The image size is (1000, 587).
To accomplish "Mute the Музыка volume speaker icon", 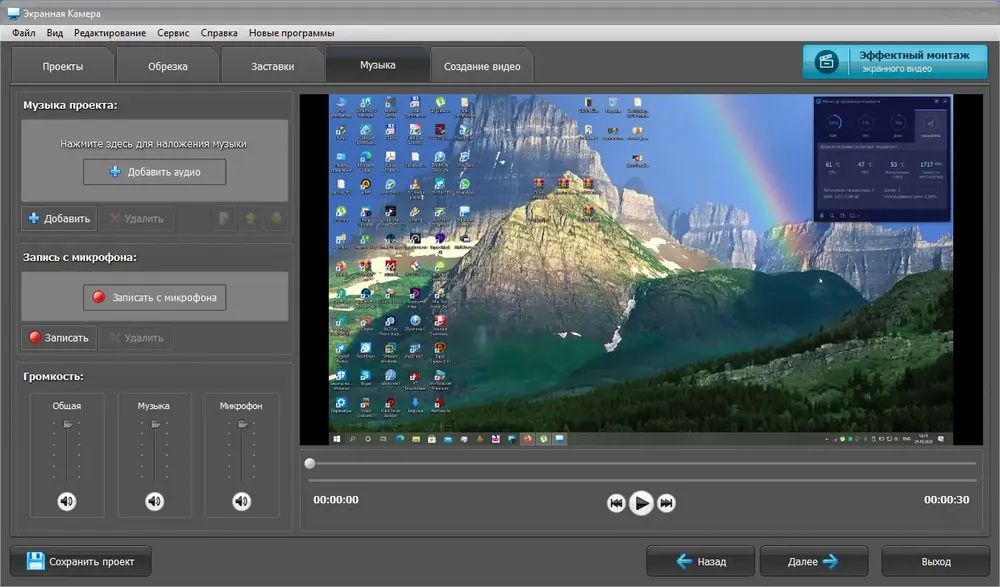I will 154,502.
